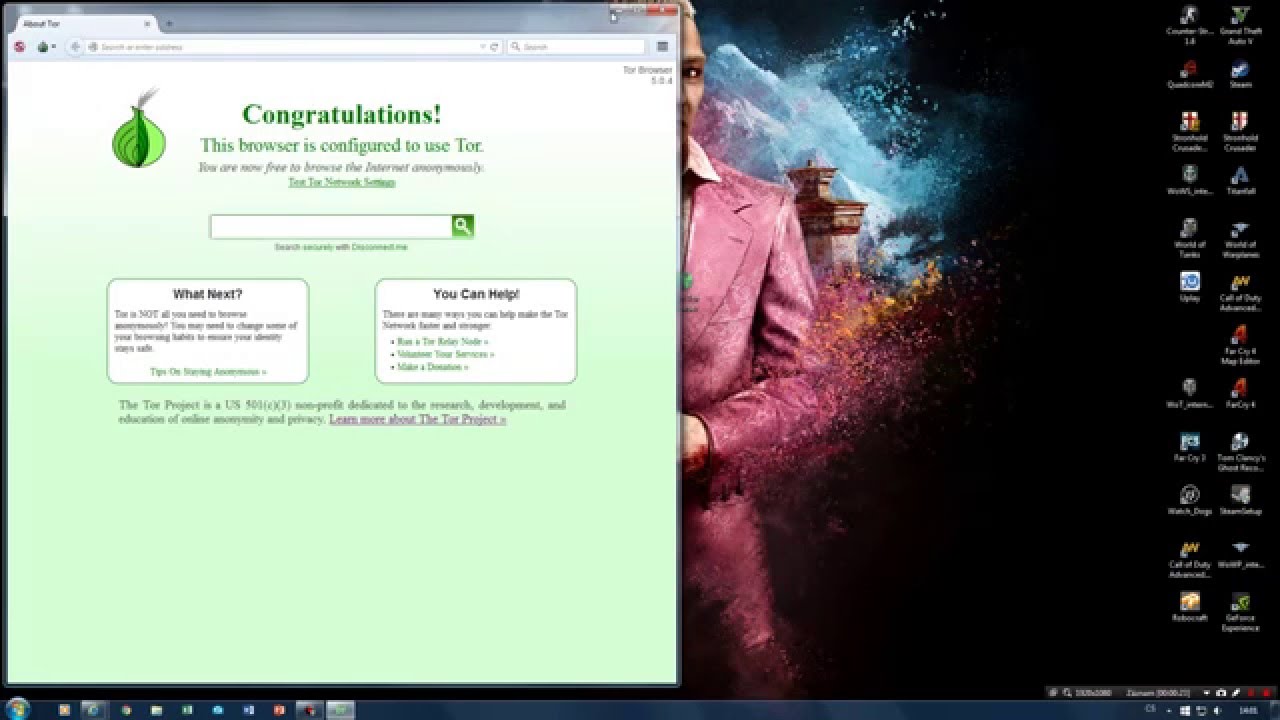Click the Tor onion logo image
This screenshot has height=720, width=1280.
pyautogui.click(x=139, y=128)
